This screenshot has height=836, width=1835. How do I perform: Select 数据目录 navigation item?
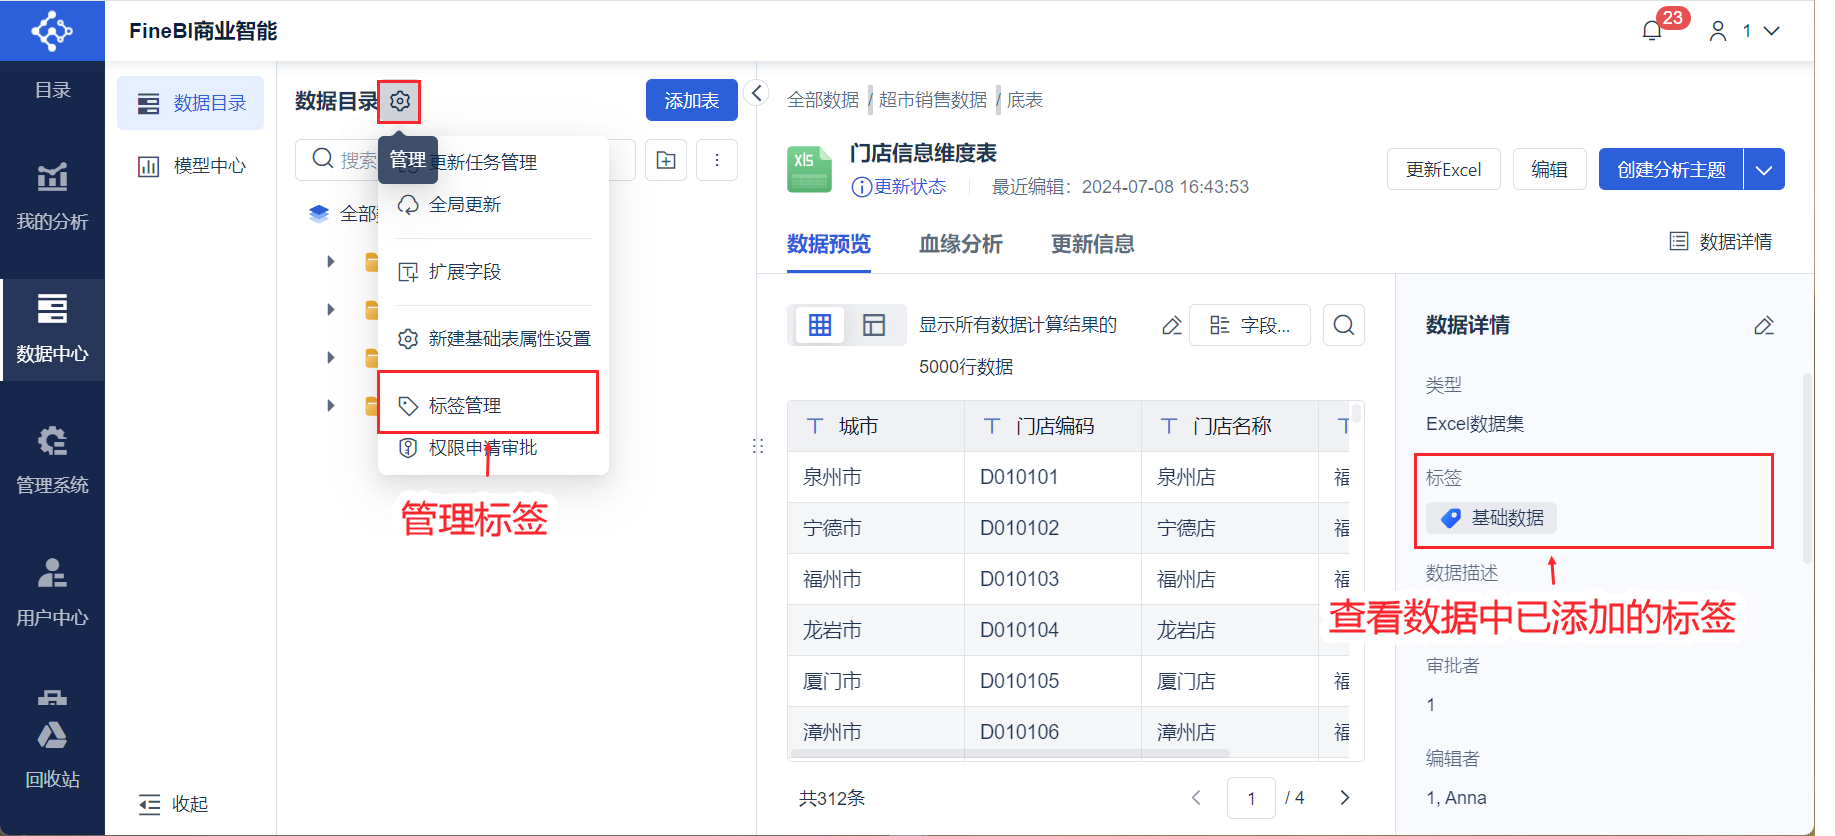tap(191, 103)
